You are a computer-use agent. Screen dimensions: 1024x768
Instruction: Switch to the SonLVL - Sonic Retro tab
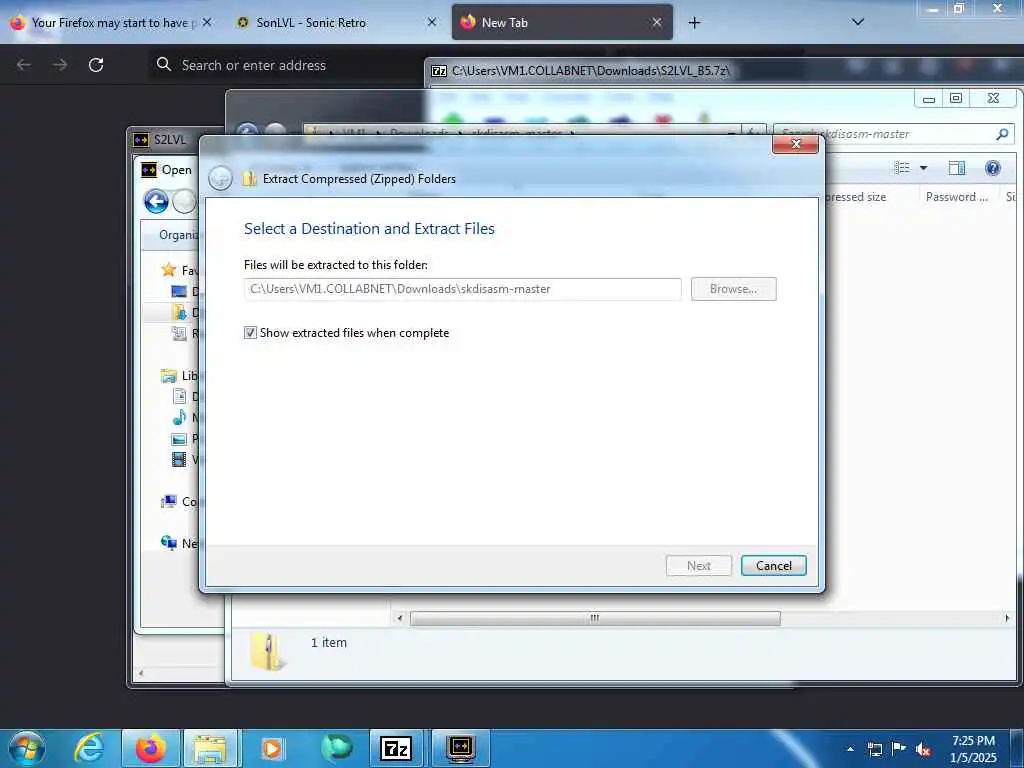click(x=311, y=23)
